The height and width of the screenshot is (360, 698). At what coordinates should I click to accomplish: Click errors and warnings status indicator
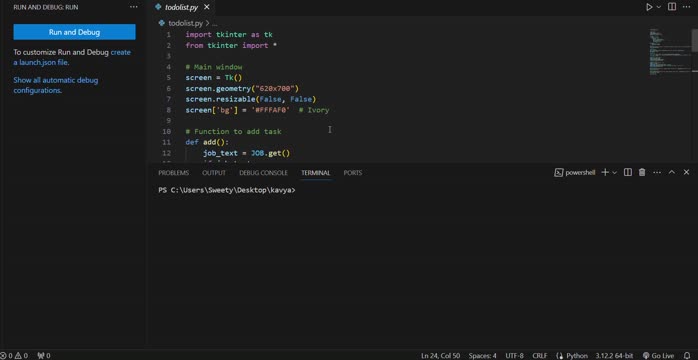click(14, 356)
